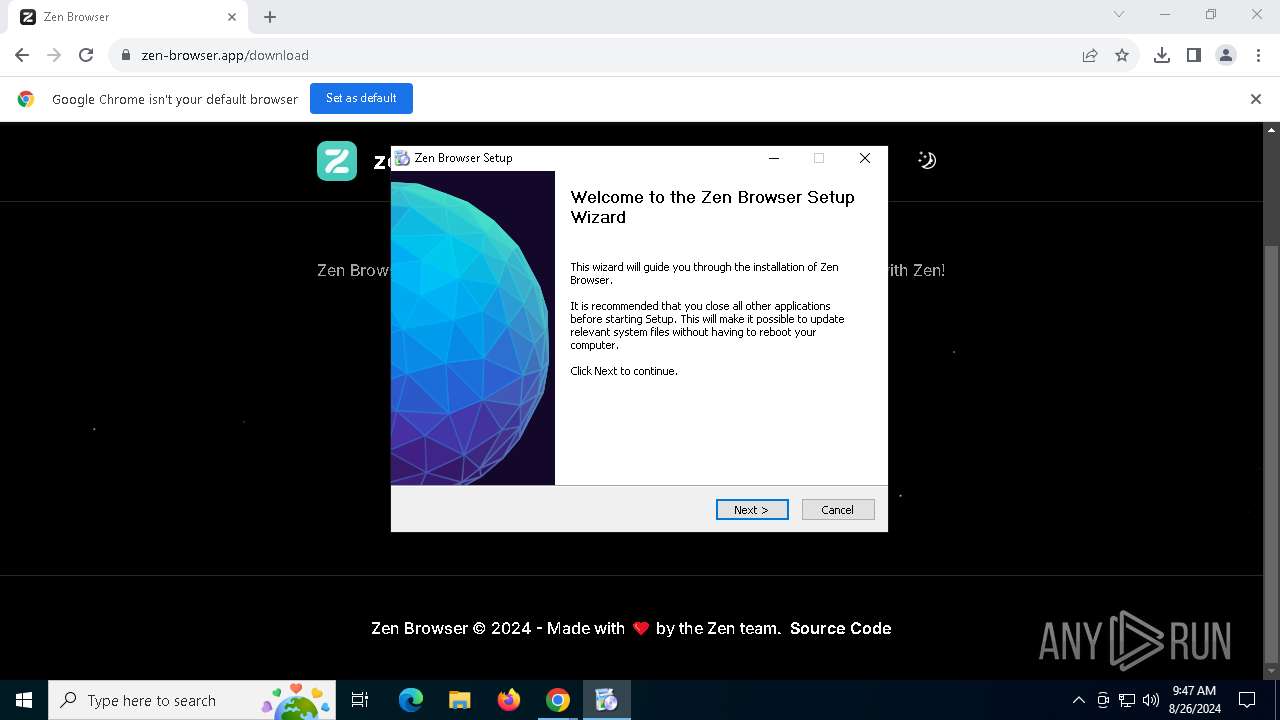
Task: Switch to Chrome in taskbar
Action: (558, 700)
